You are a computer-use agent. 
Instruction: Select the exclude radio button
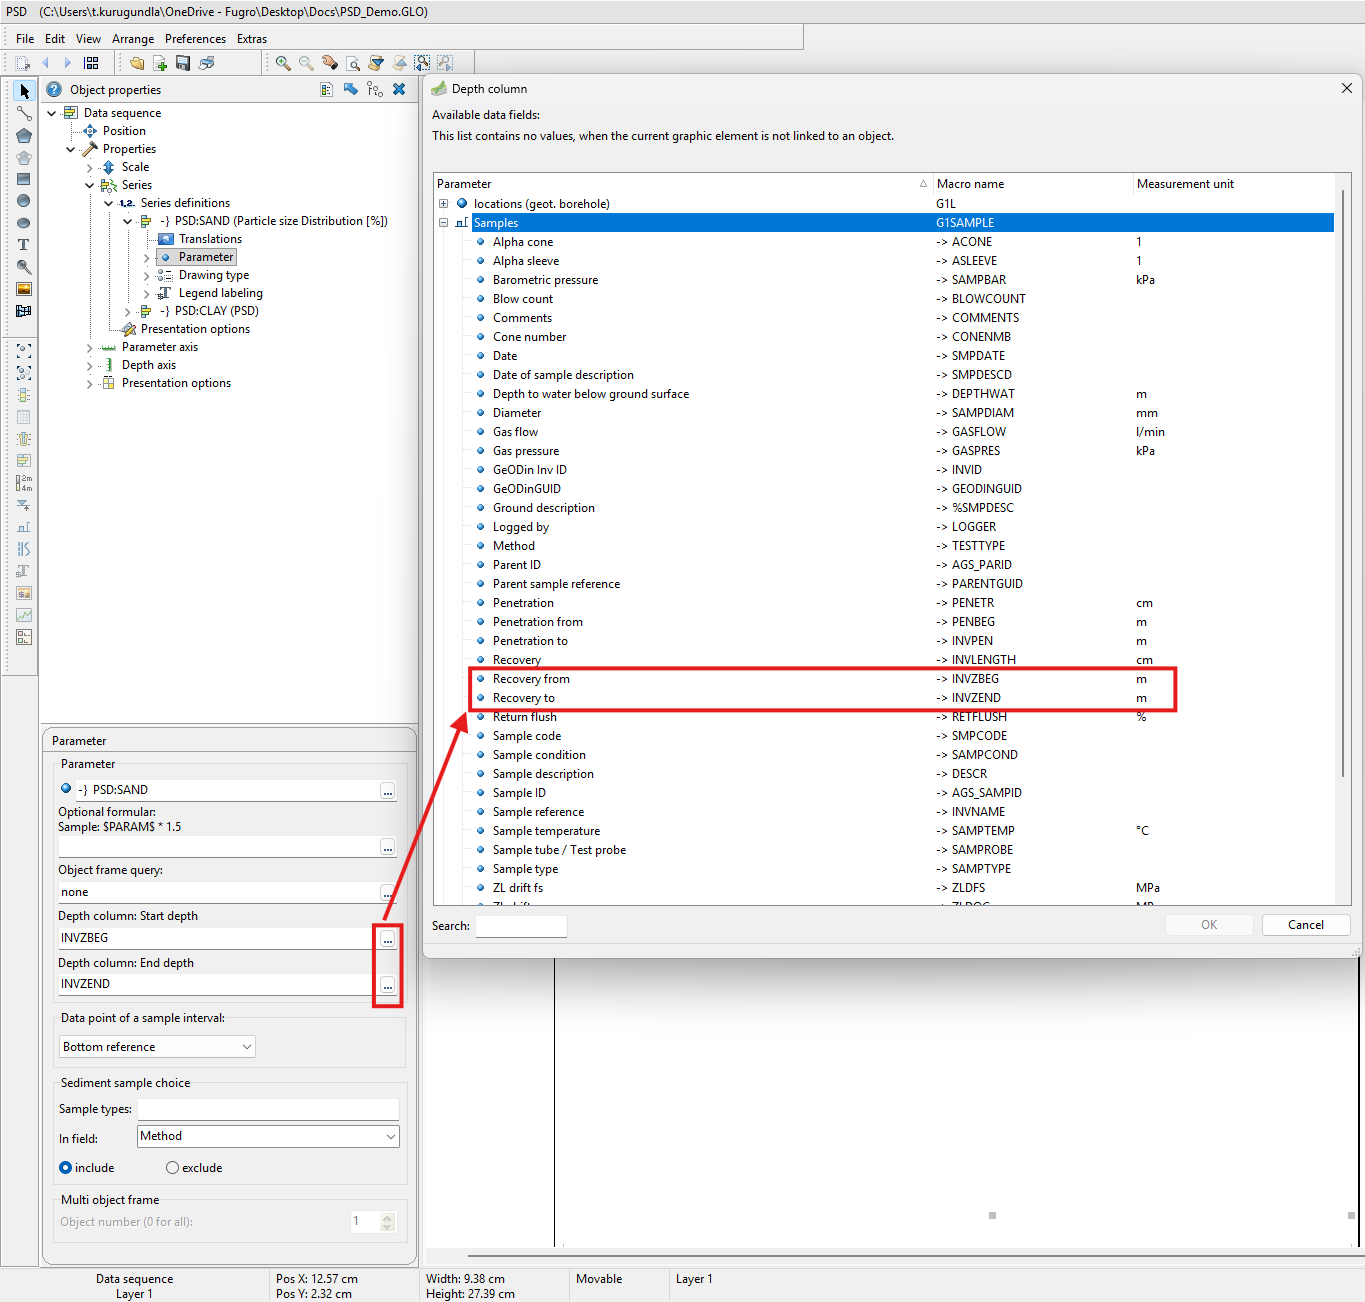[x=173, y=1168]
